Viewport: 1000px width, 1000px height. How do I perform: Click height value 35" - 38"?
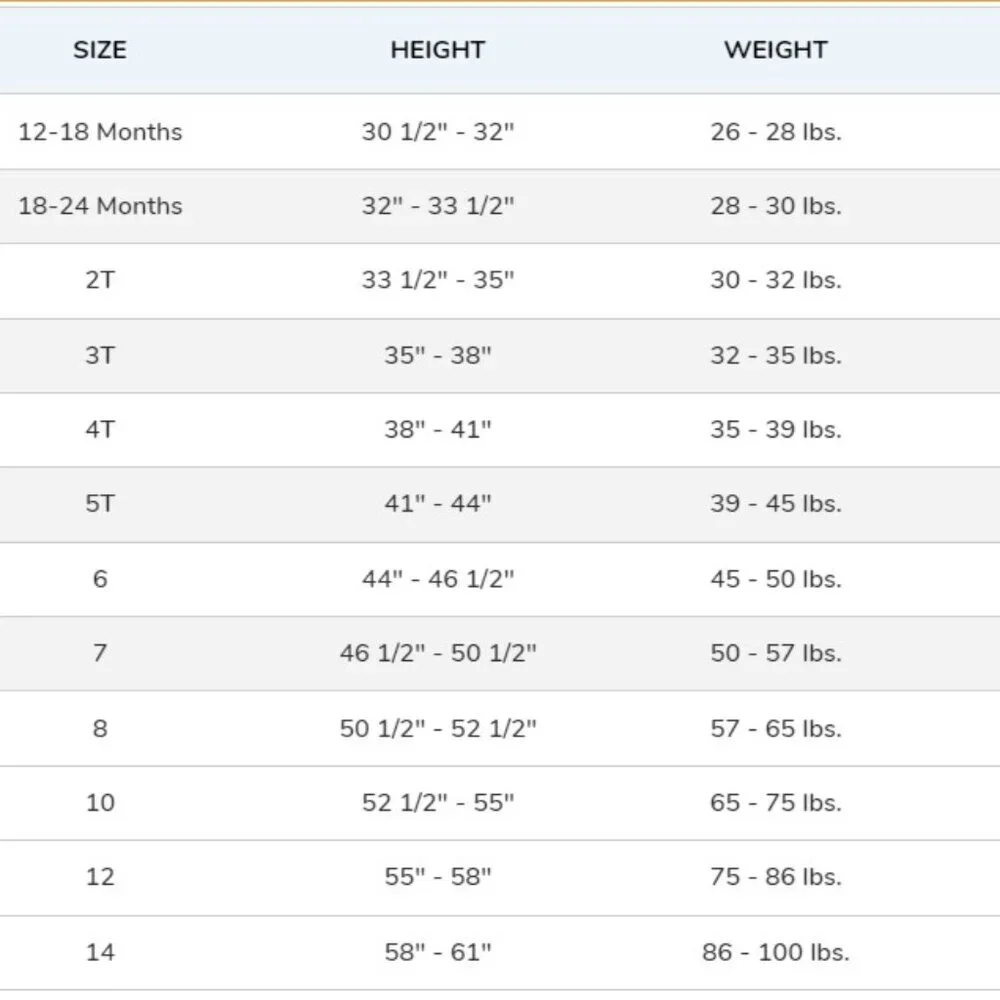(438, 355)
